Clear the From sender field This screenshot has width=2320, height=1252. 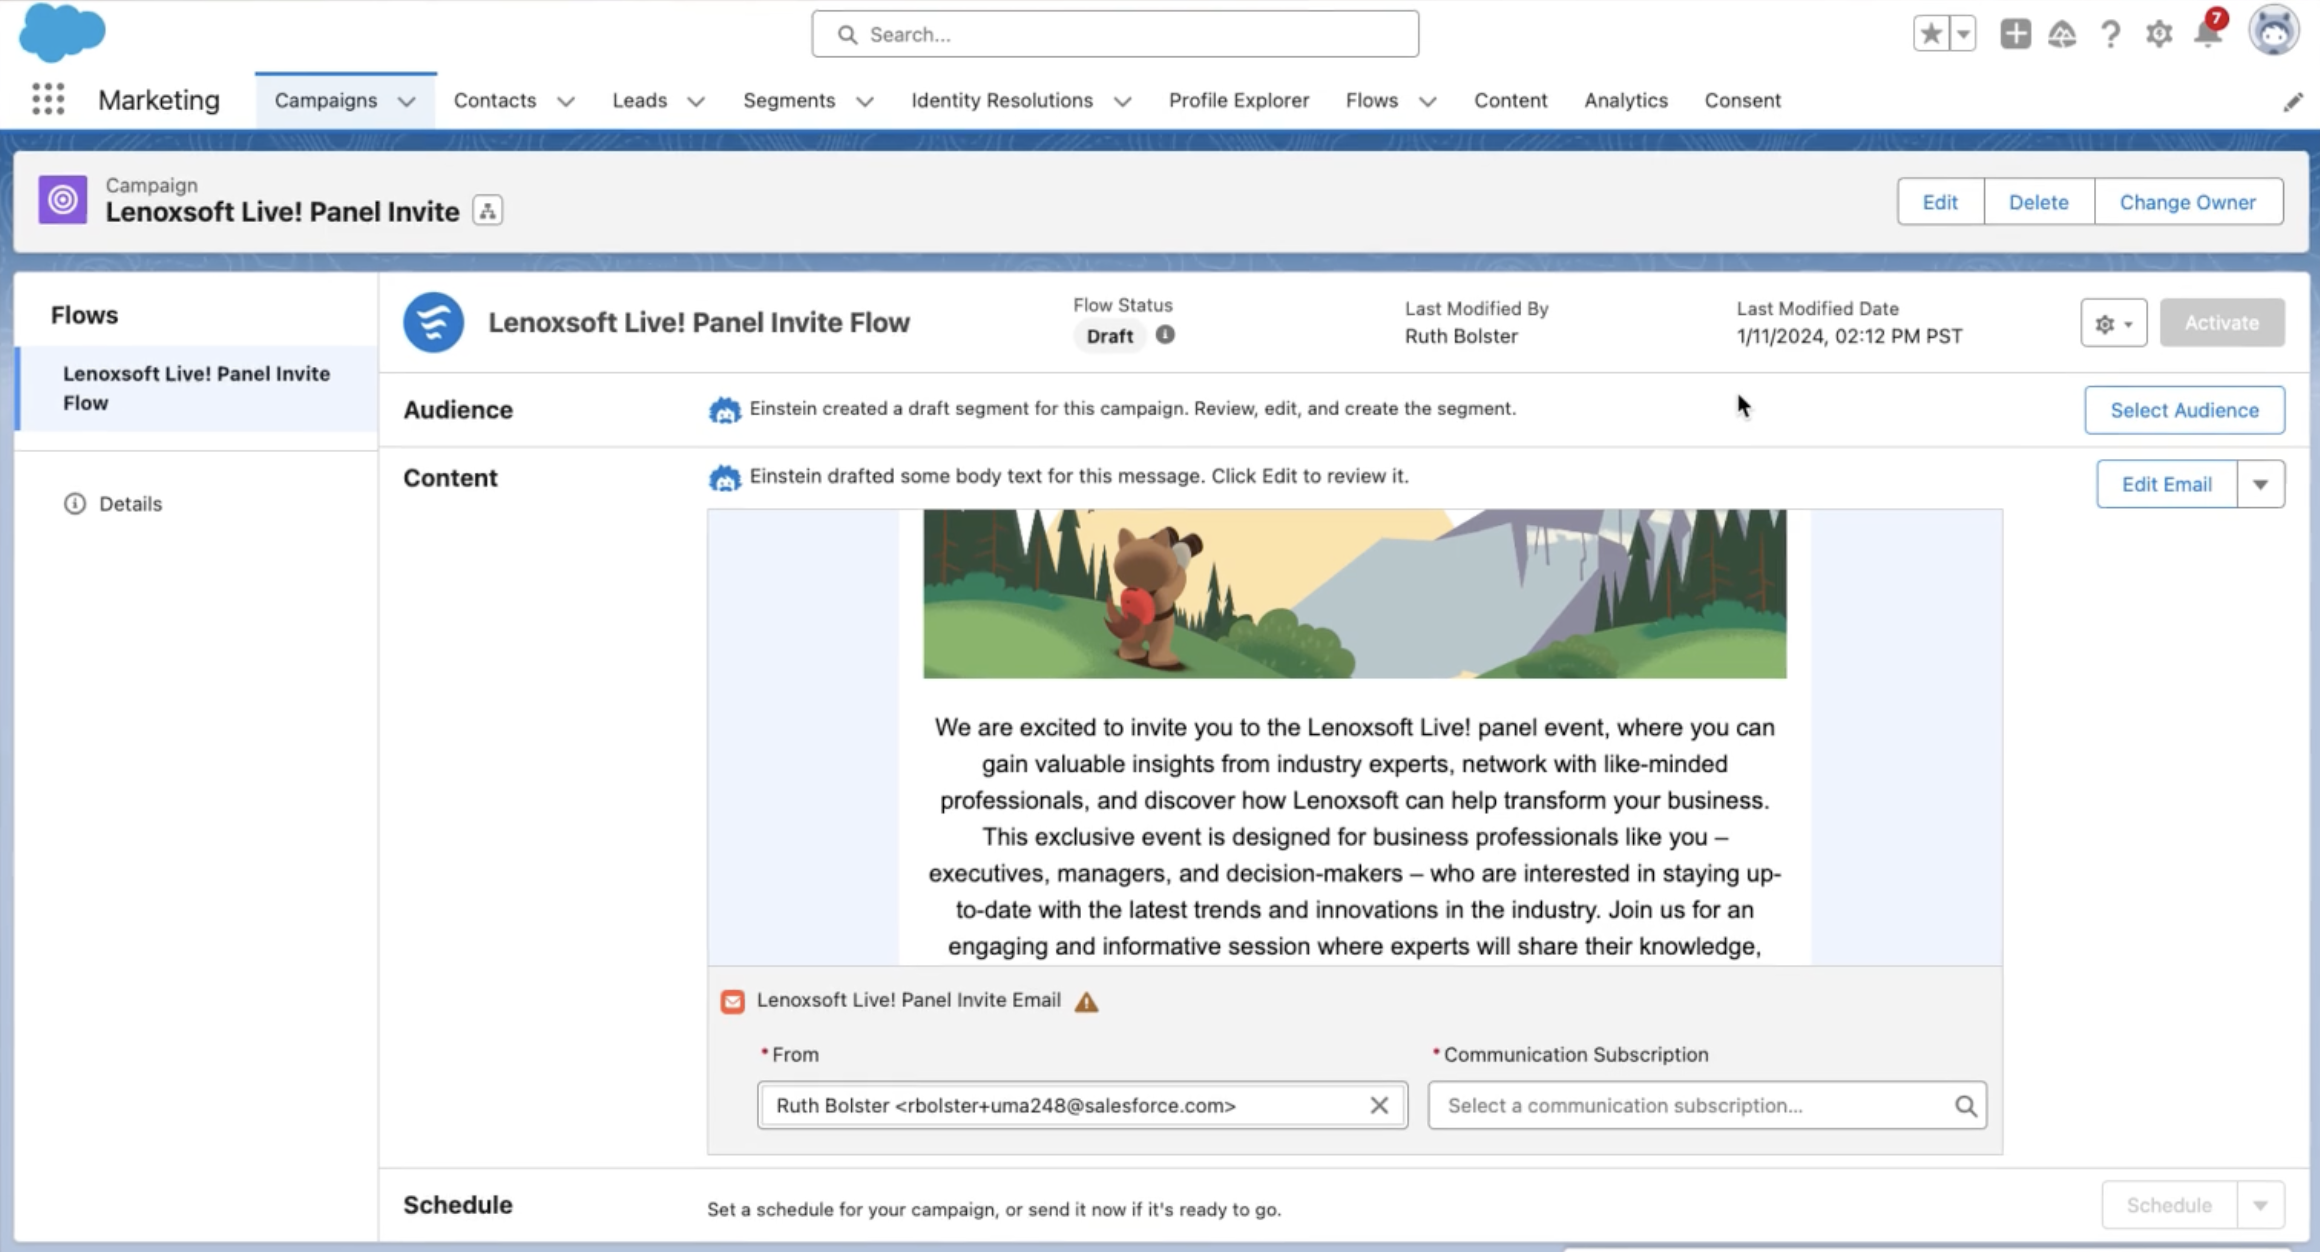[1379, 1105]
